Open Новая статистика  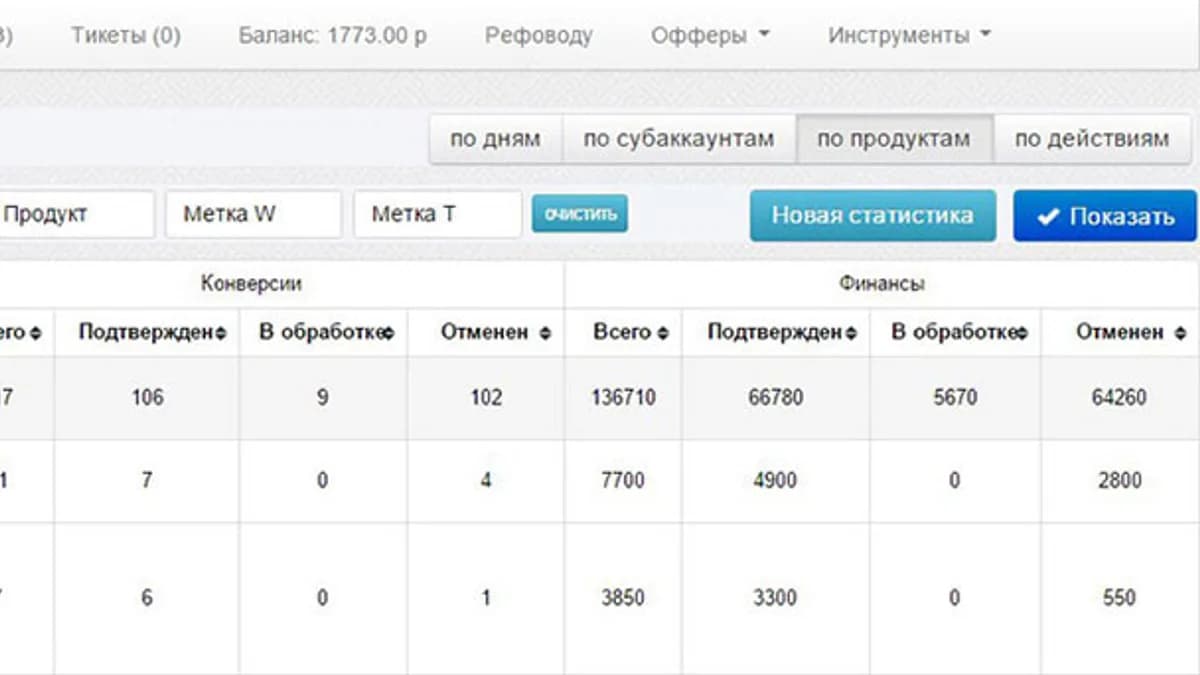[x=873, y=215]
